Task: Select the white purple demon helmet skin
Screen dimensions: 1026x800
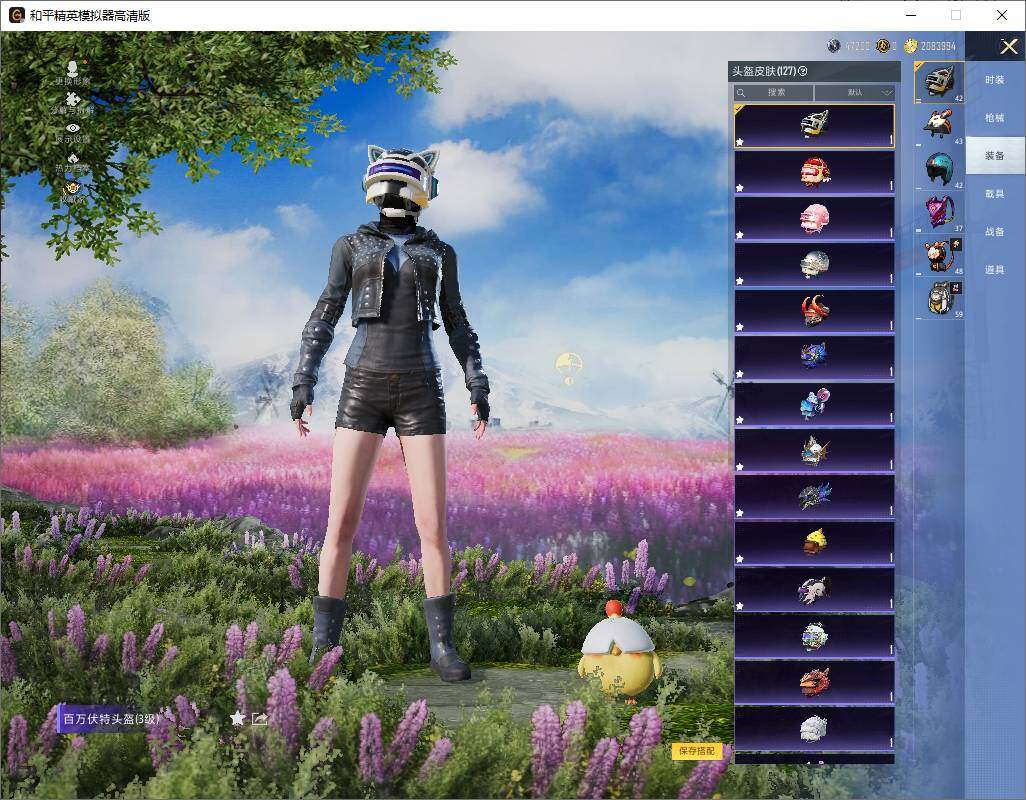Action: (x=814, y=590)
